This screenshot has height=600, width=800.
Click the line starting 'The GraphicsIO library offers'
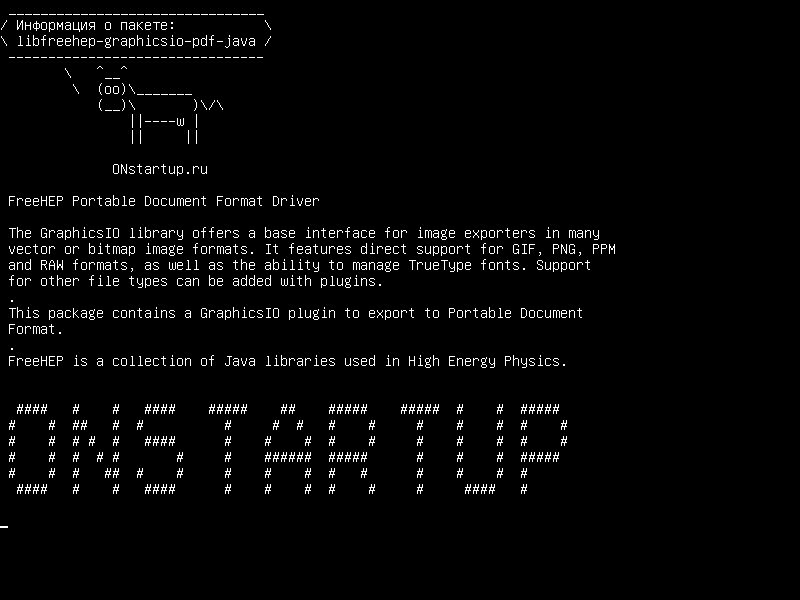304,233
